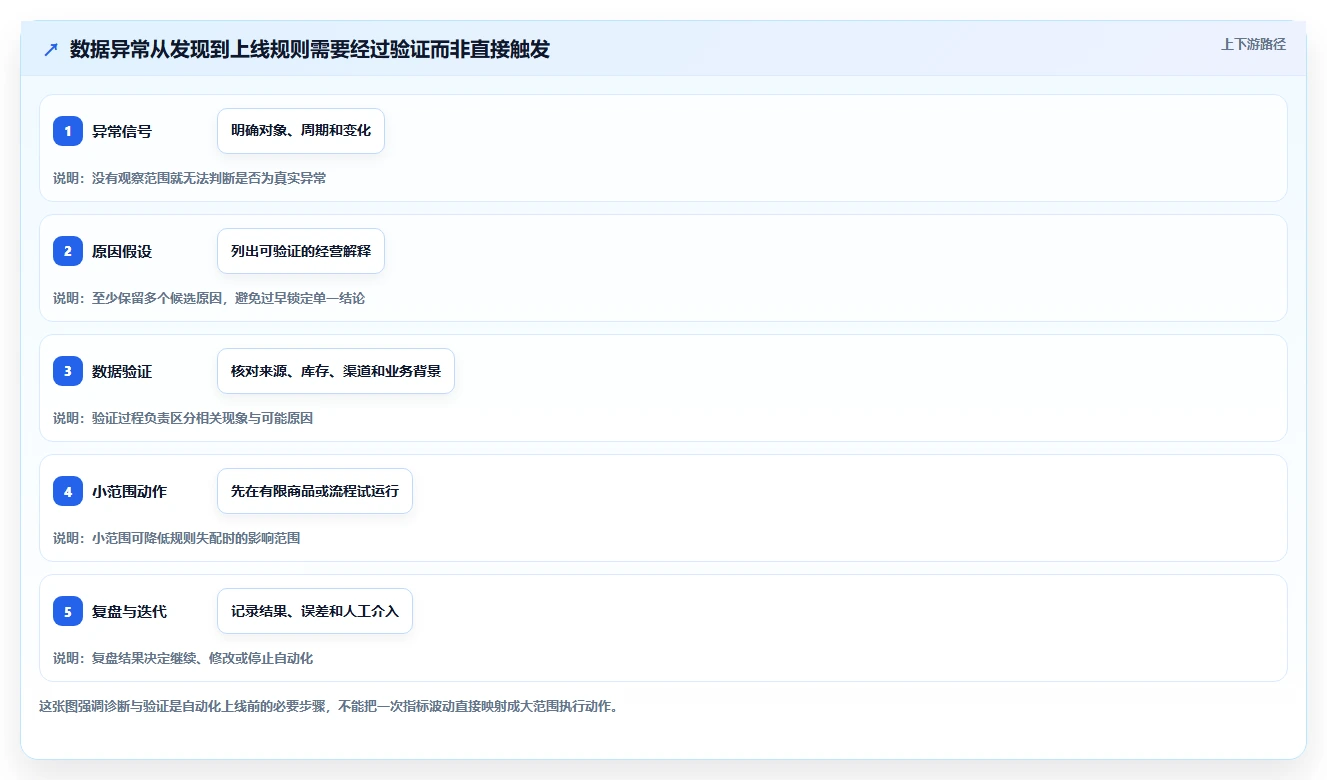Image resolution: width=1327 pixels, height=780 pixels.
Task: Click the note 验证过程负责区分相关现象与可能原因
Action: [x=202, y=418]
